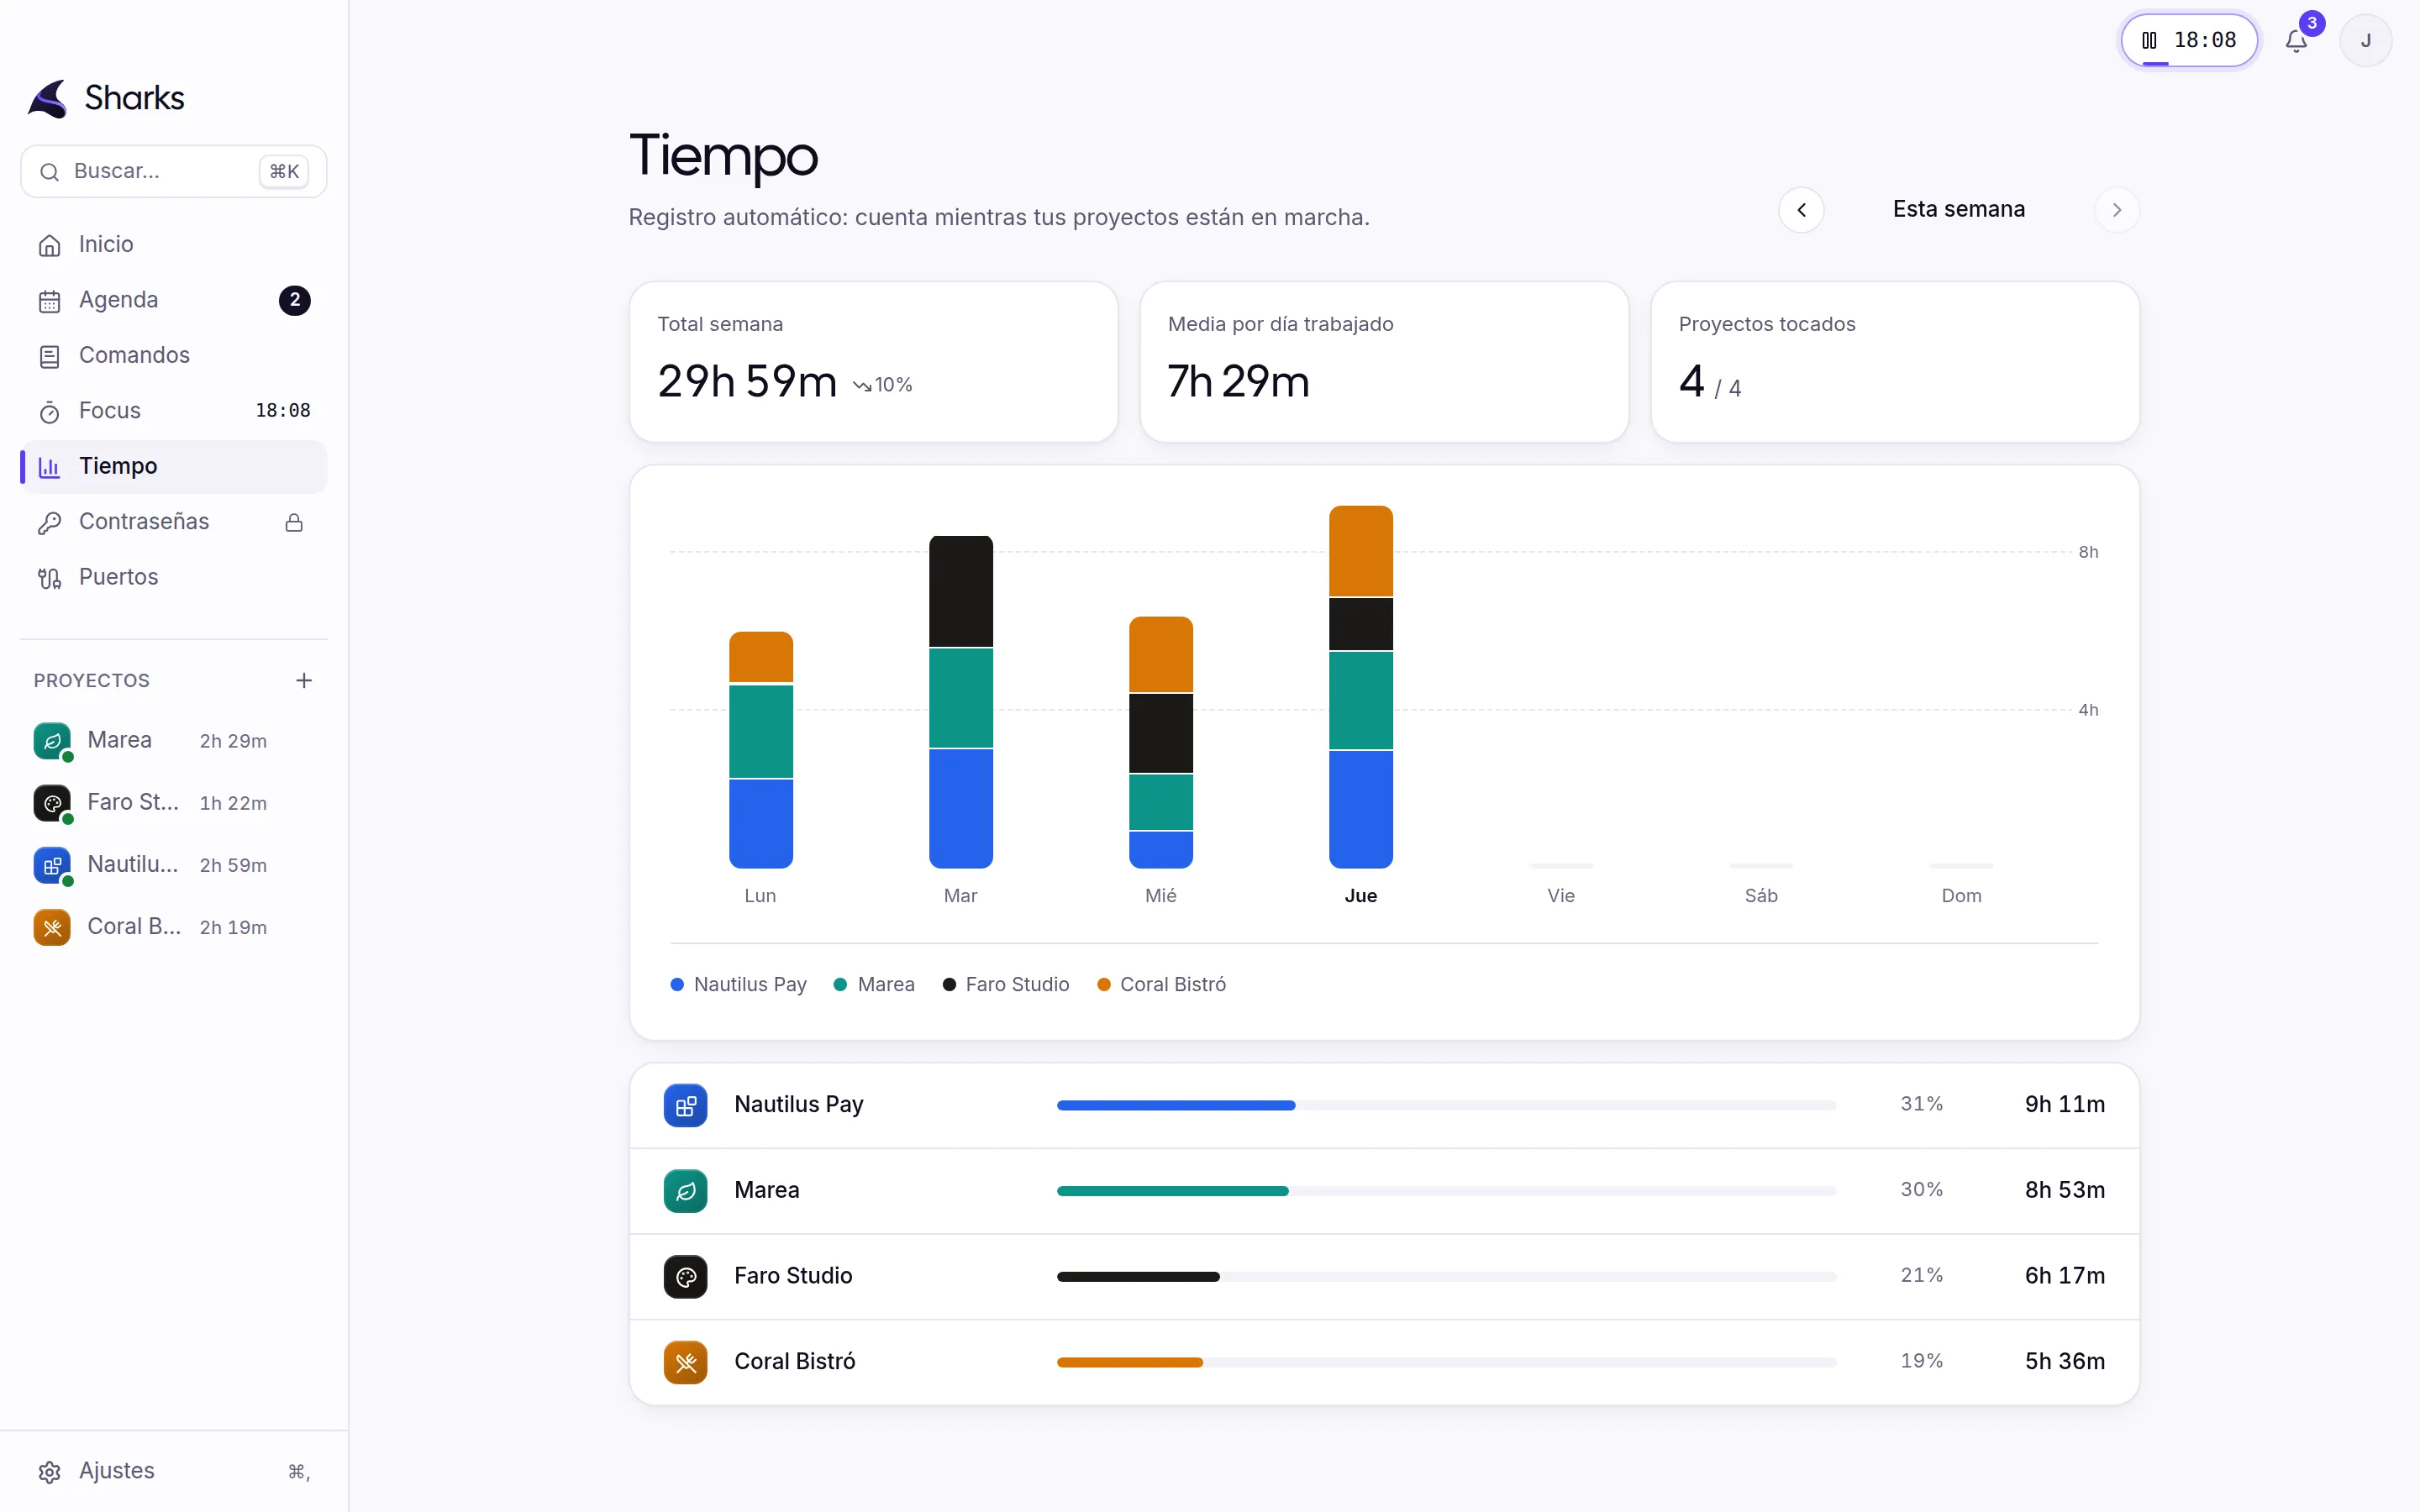
Task: Click the Coral Bistró 19% progress bar
Action: point(1446,1362)
